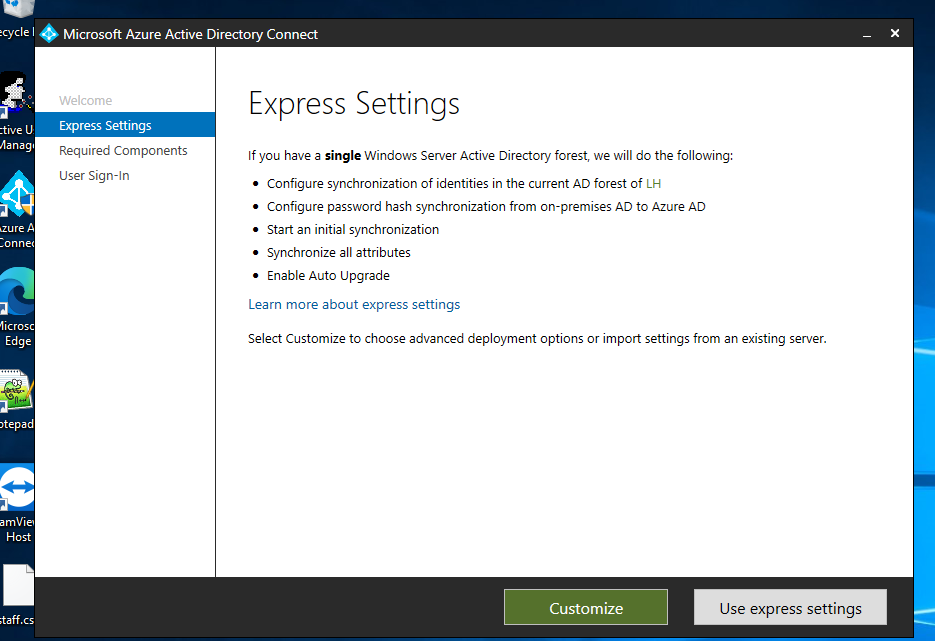This screenshot has width=935, height=641.
Task: Click 'Synchronize all attributes' bullet text
Action: pyautogui.click(x=339, y=253)
